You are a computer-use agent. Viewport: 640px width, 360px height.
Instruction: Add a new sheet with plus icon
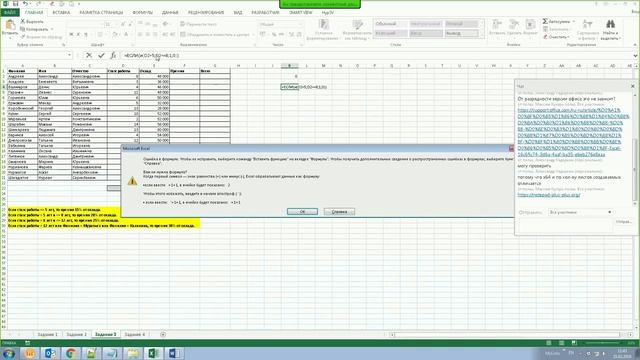click(163, 334)
